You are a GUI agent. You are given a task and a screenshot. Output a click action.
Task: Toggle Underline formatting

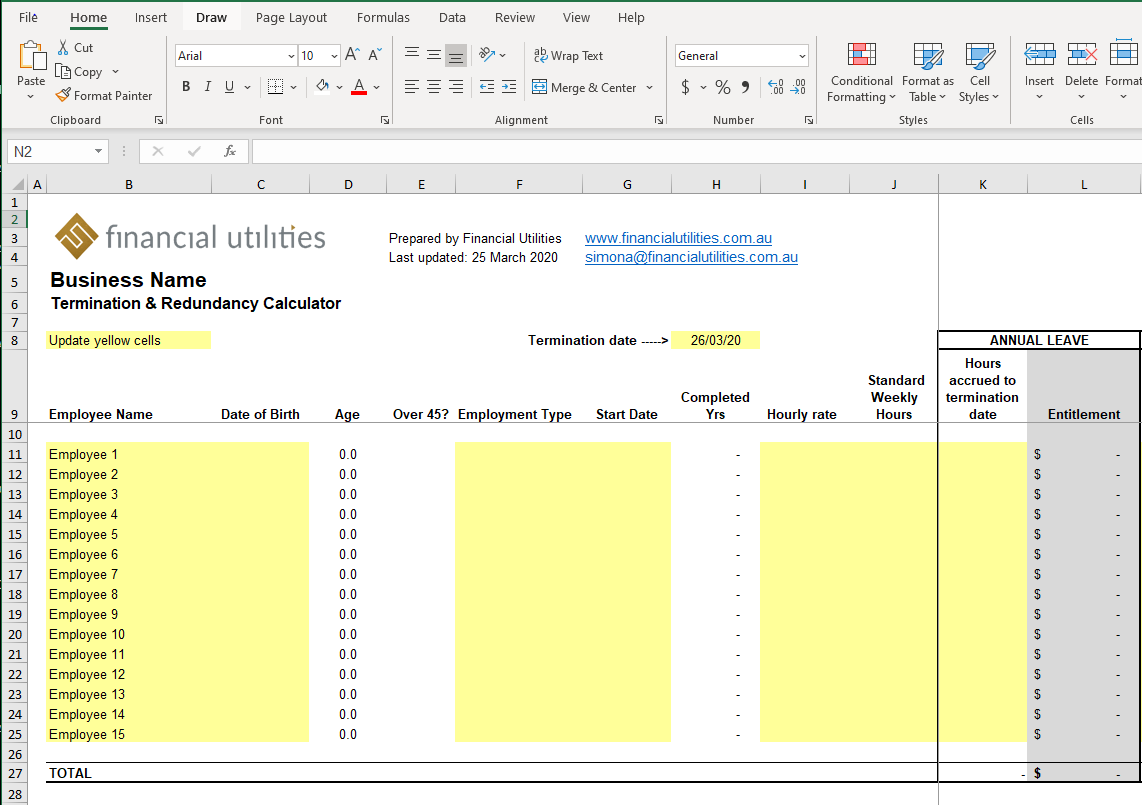228,87
